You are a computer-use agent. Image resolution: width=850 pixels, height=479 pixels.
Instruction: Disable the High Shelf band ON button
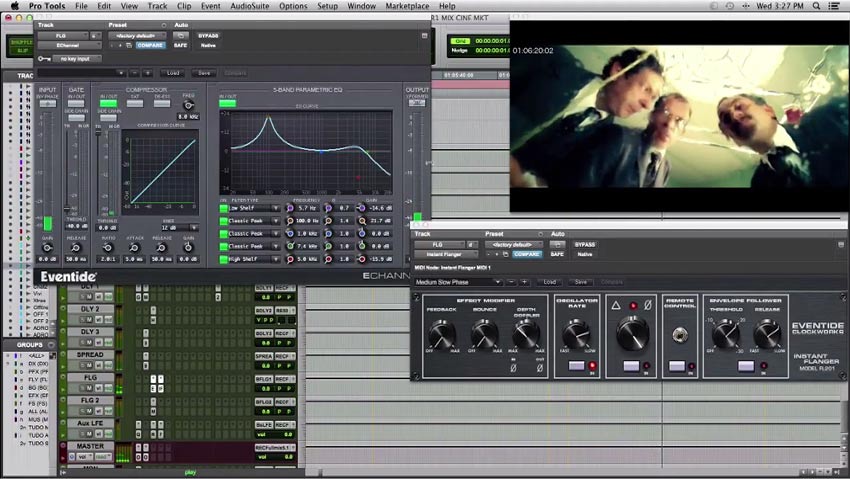point(223,260)
